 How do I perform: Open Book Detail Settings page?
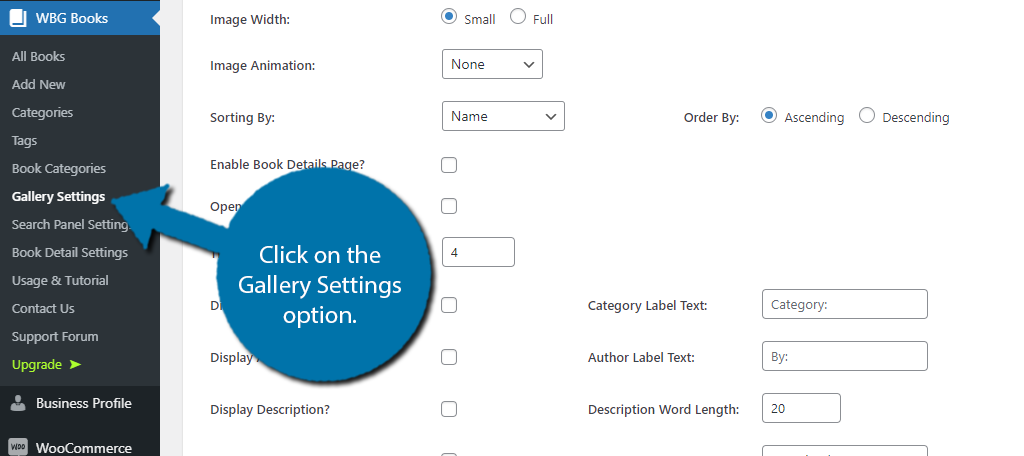tap(70, 252)
